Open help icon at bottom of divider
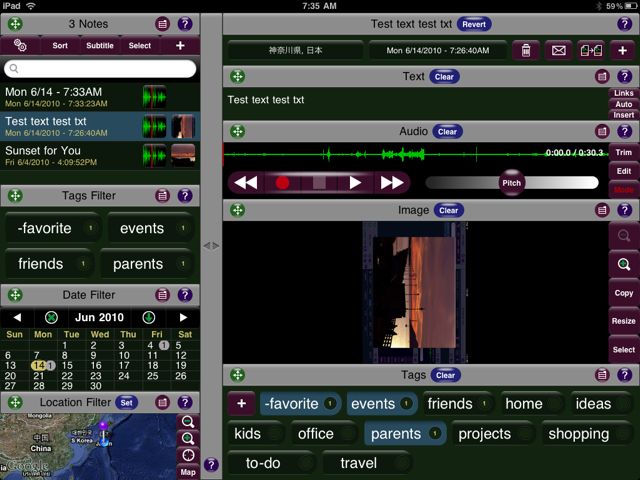The width and height of the screenshot is (640, 480). click(211, 464)
